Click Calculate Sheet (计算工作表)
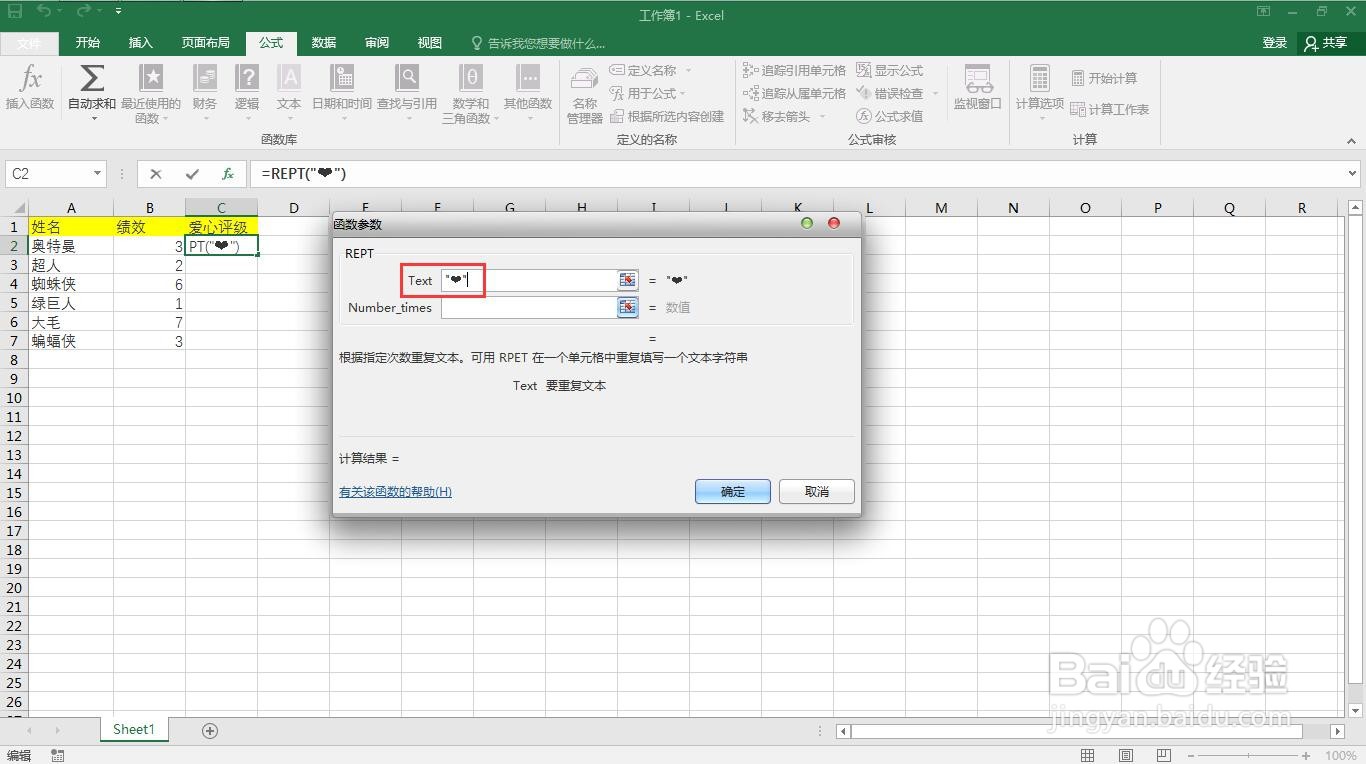1366x764 pixels. [1110, 109]
